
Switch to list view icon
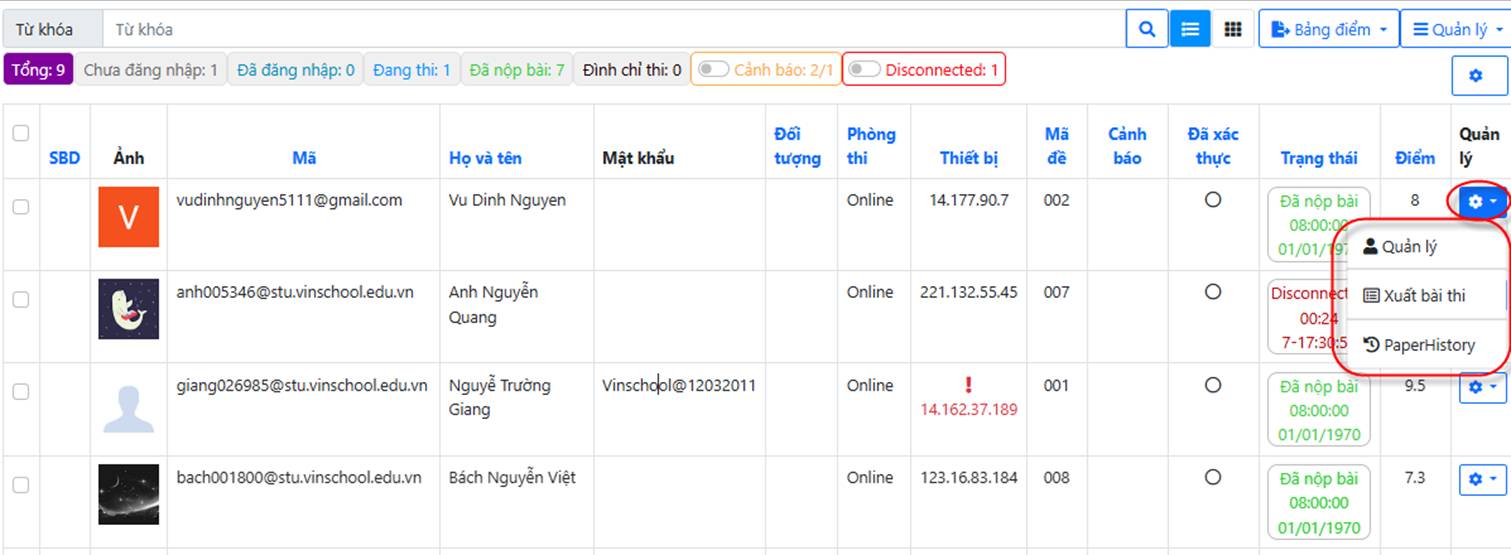(1190, 29)
